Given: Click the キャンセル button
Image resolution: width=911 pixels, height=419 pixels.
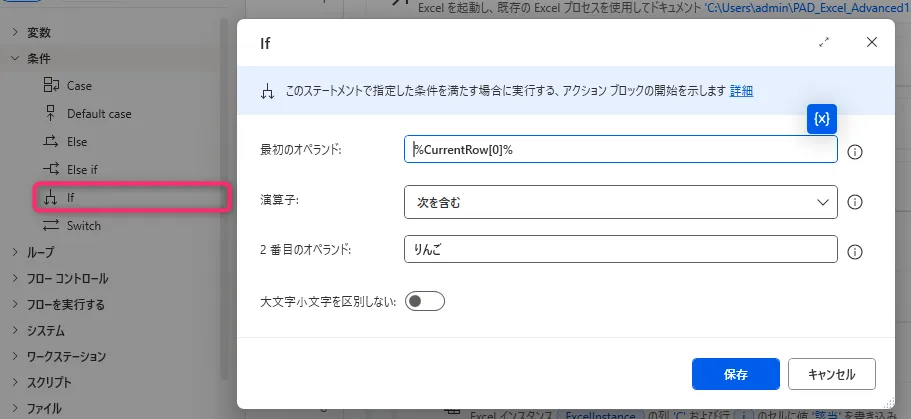Looking at the screenshot, I should point(831,374).
